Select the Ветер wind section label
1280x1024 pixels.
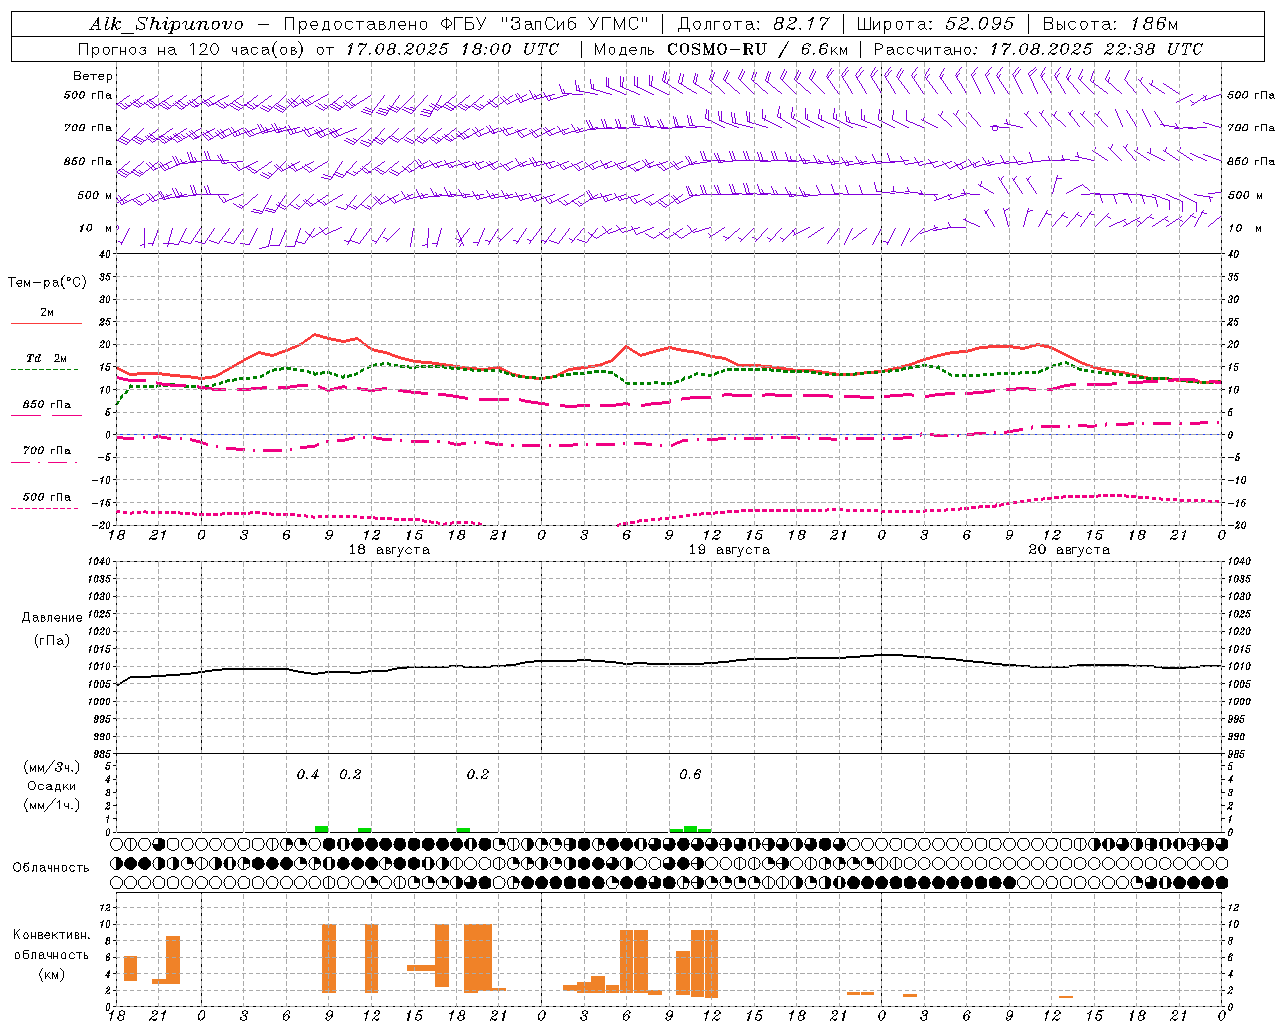click(x=93, y=76)
